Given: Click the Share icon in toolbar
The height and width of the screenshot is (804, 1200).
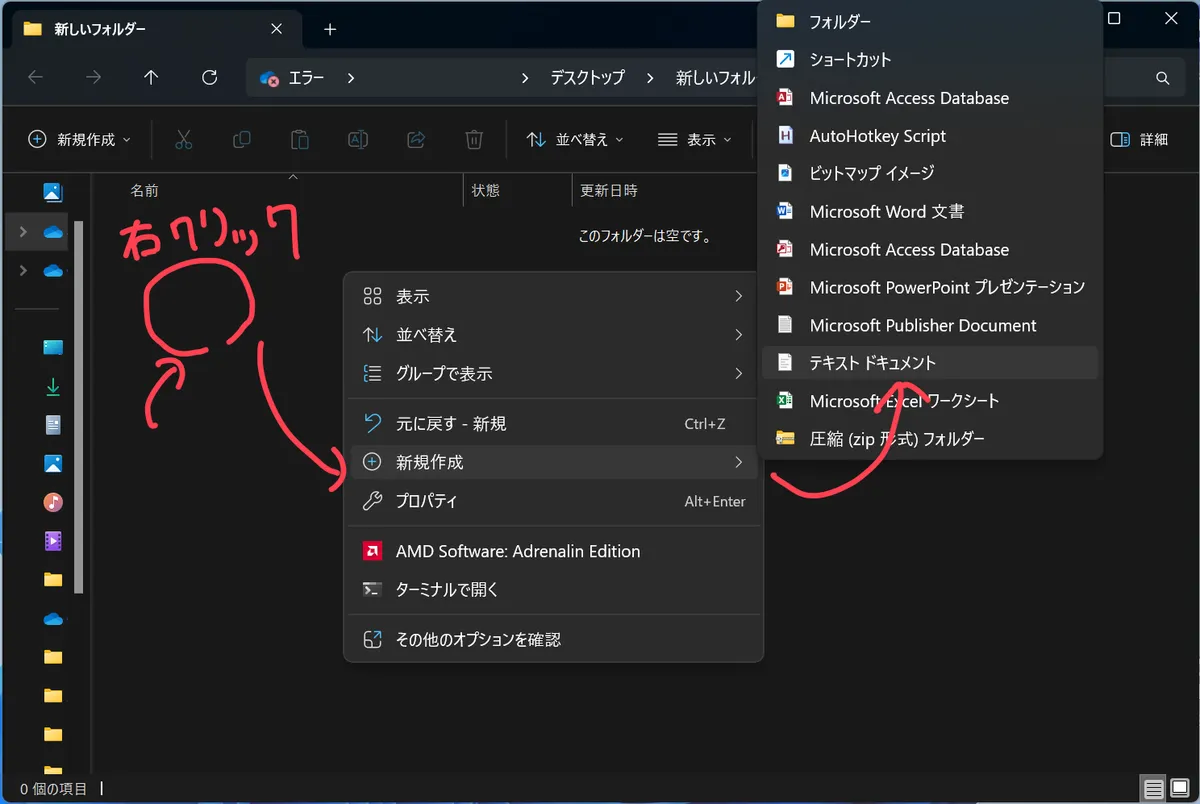Looking at the screenshot, I should click(x=416, y=140).
